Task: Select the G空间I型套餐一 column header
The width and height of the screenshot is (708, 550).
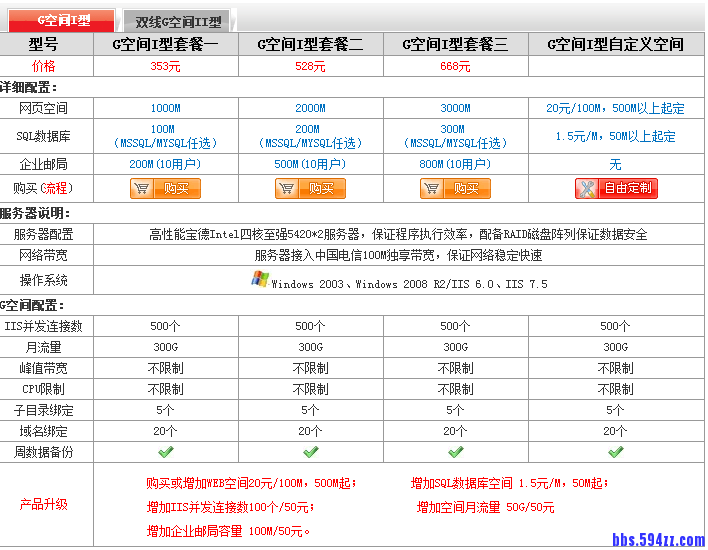Action: 165,44
